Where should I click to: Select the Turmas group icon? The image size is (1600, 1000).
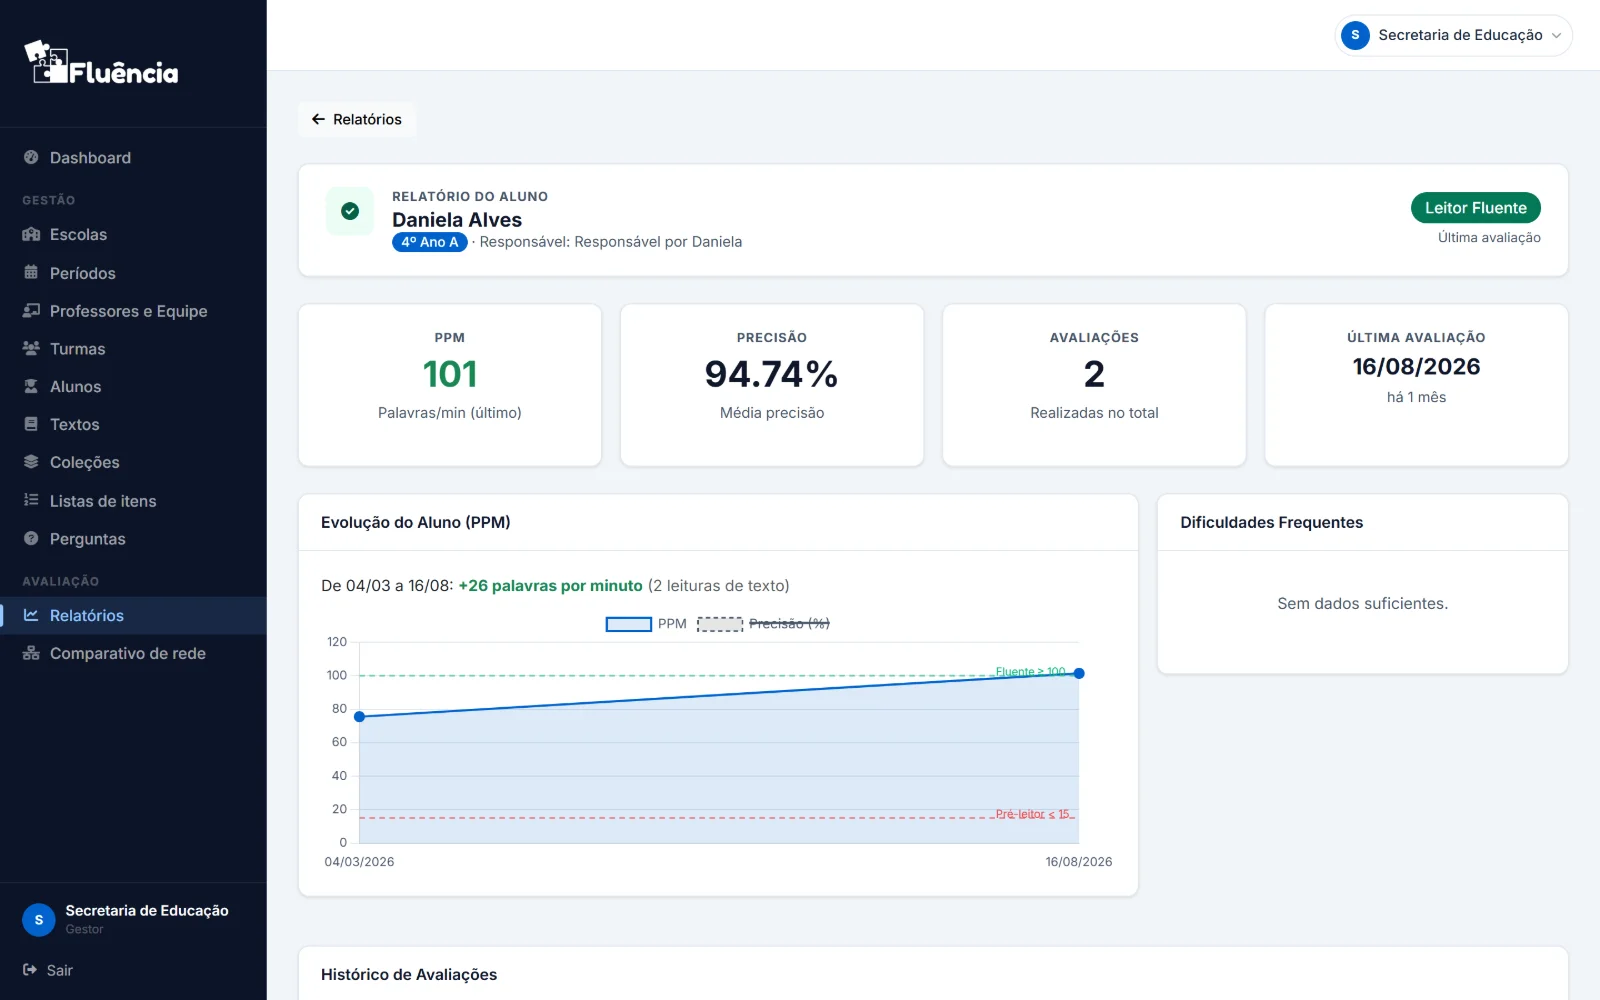tap(31, 348)
